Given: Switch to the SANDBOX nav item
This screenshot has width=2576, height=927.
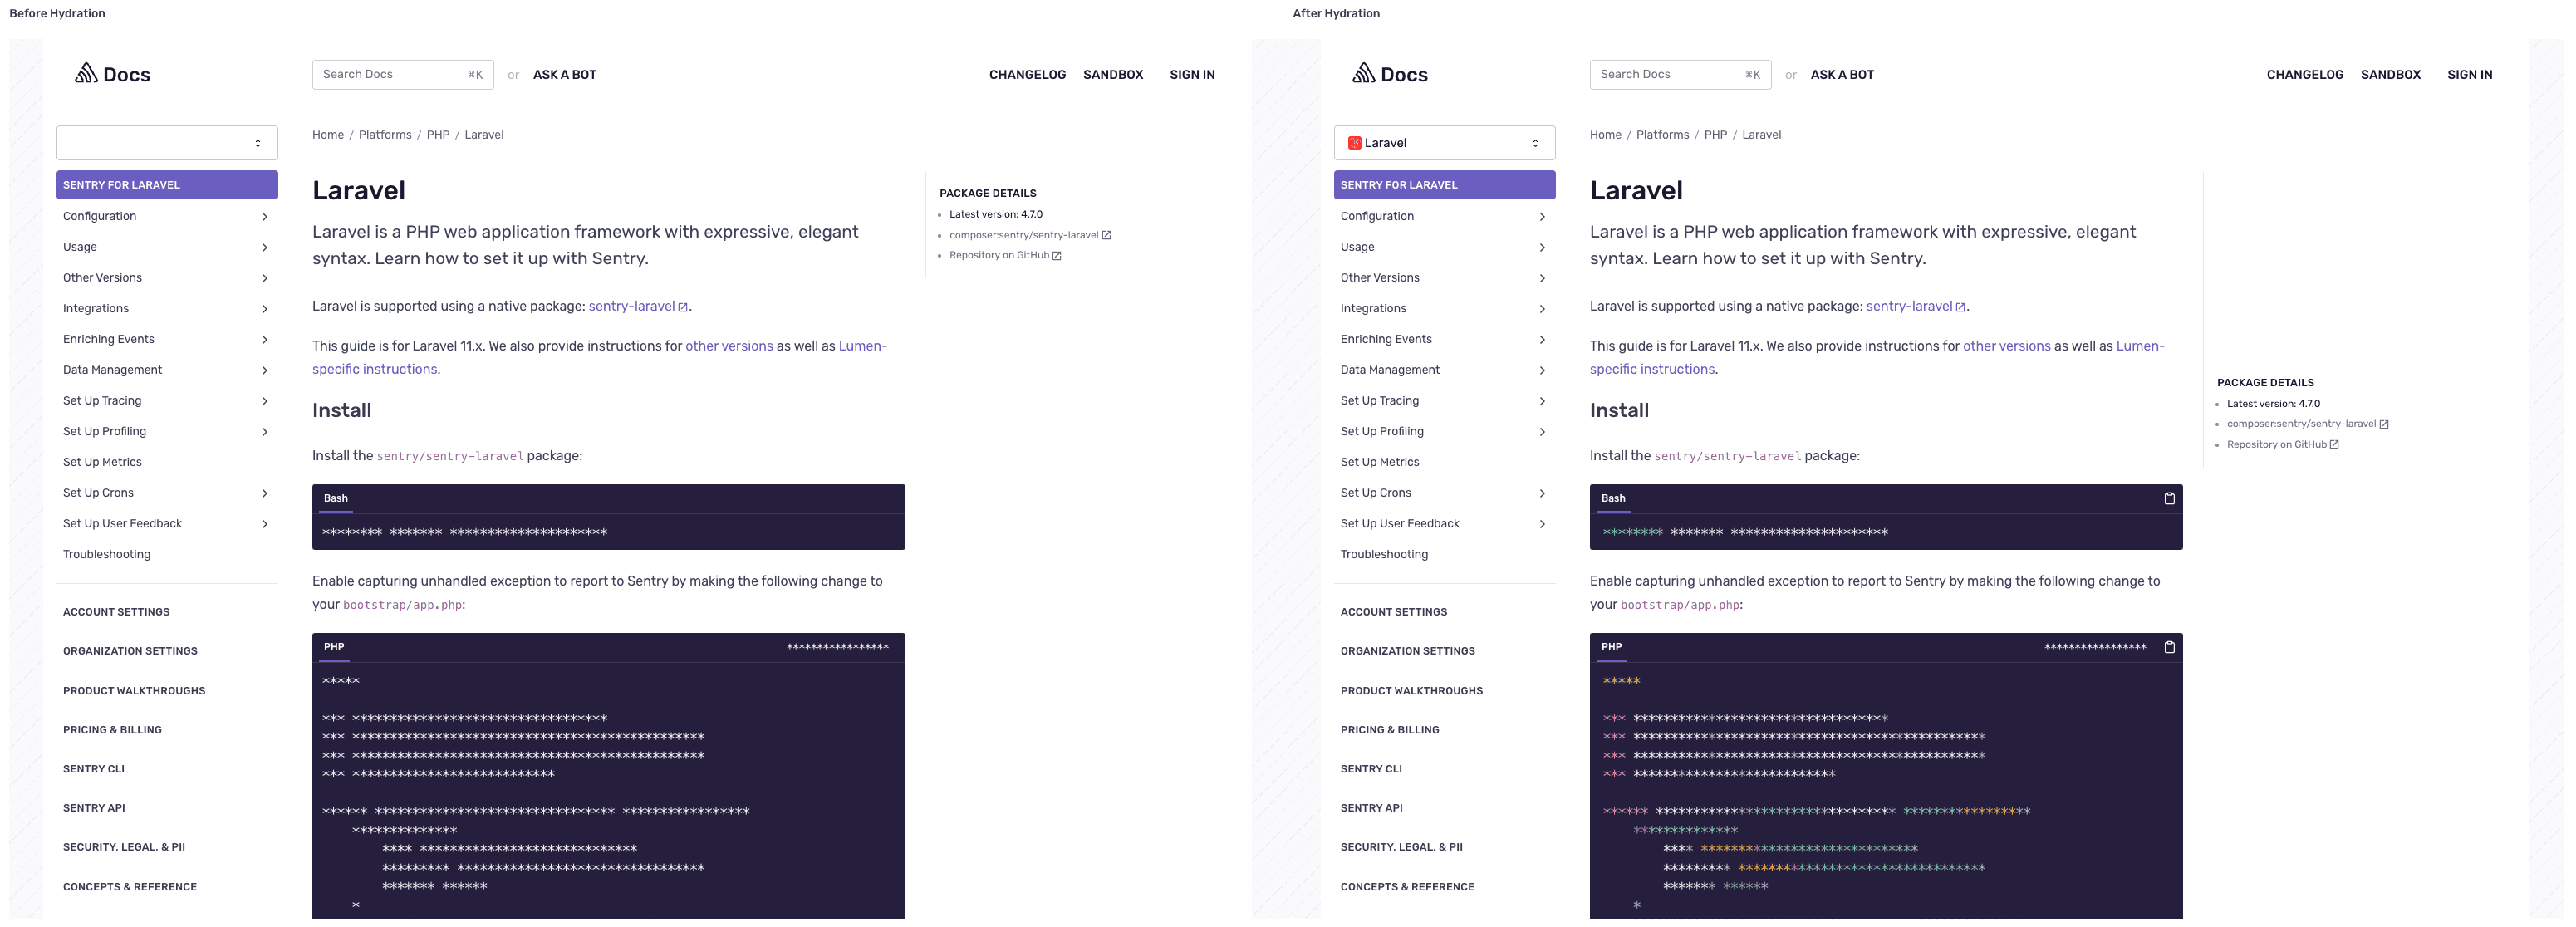Looking at the screenshot, I should pos(2391,74).
